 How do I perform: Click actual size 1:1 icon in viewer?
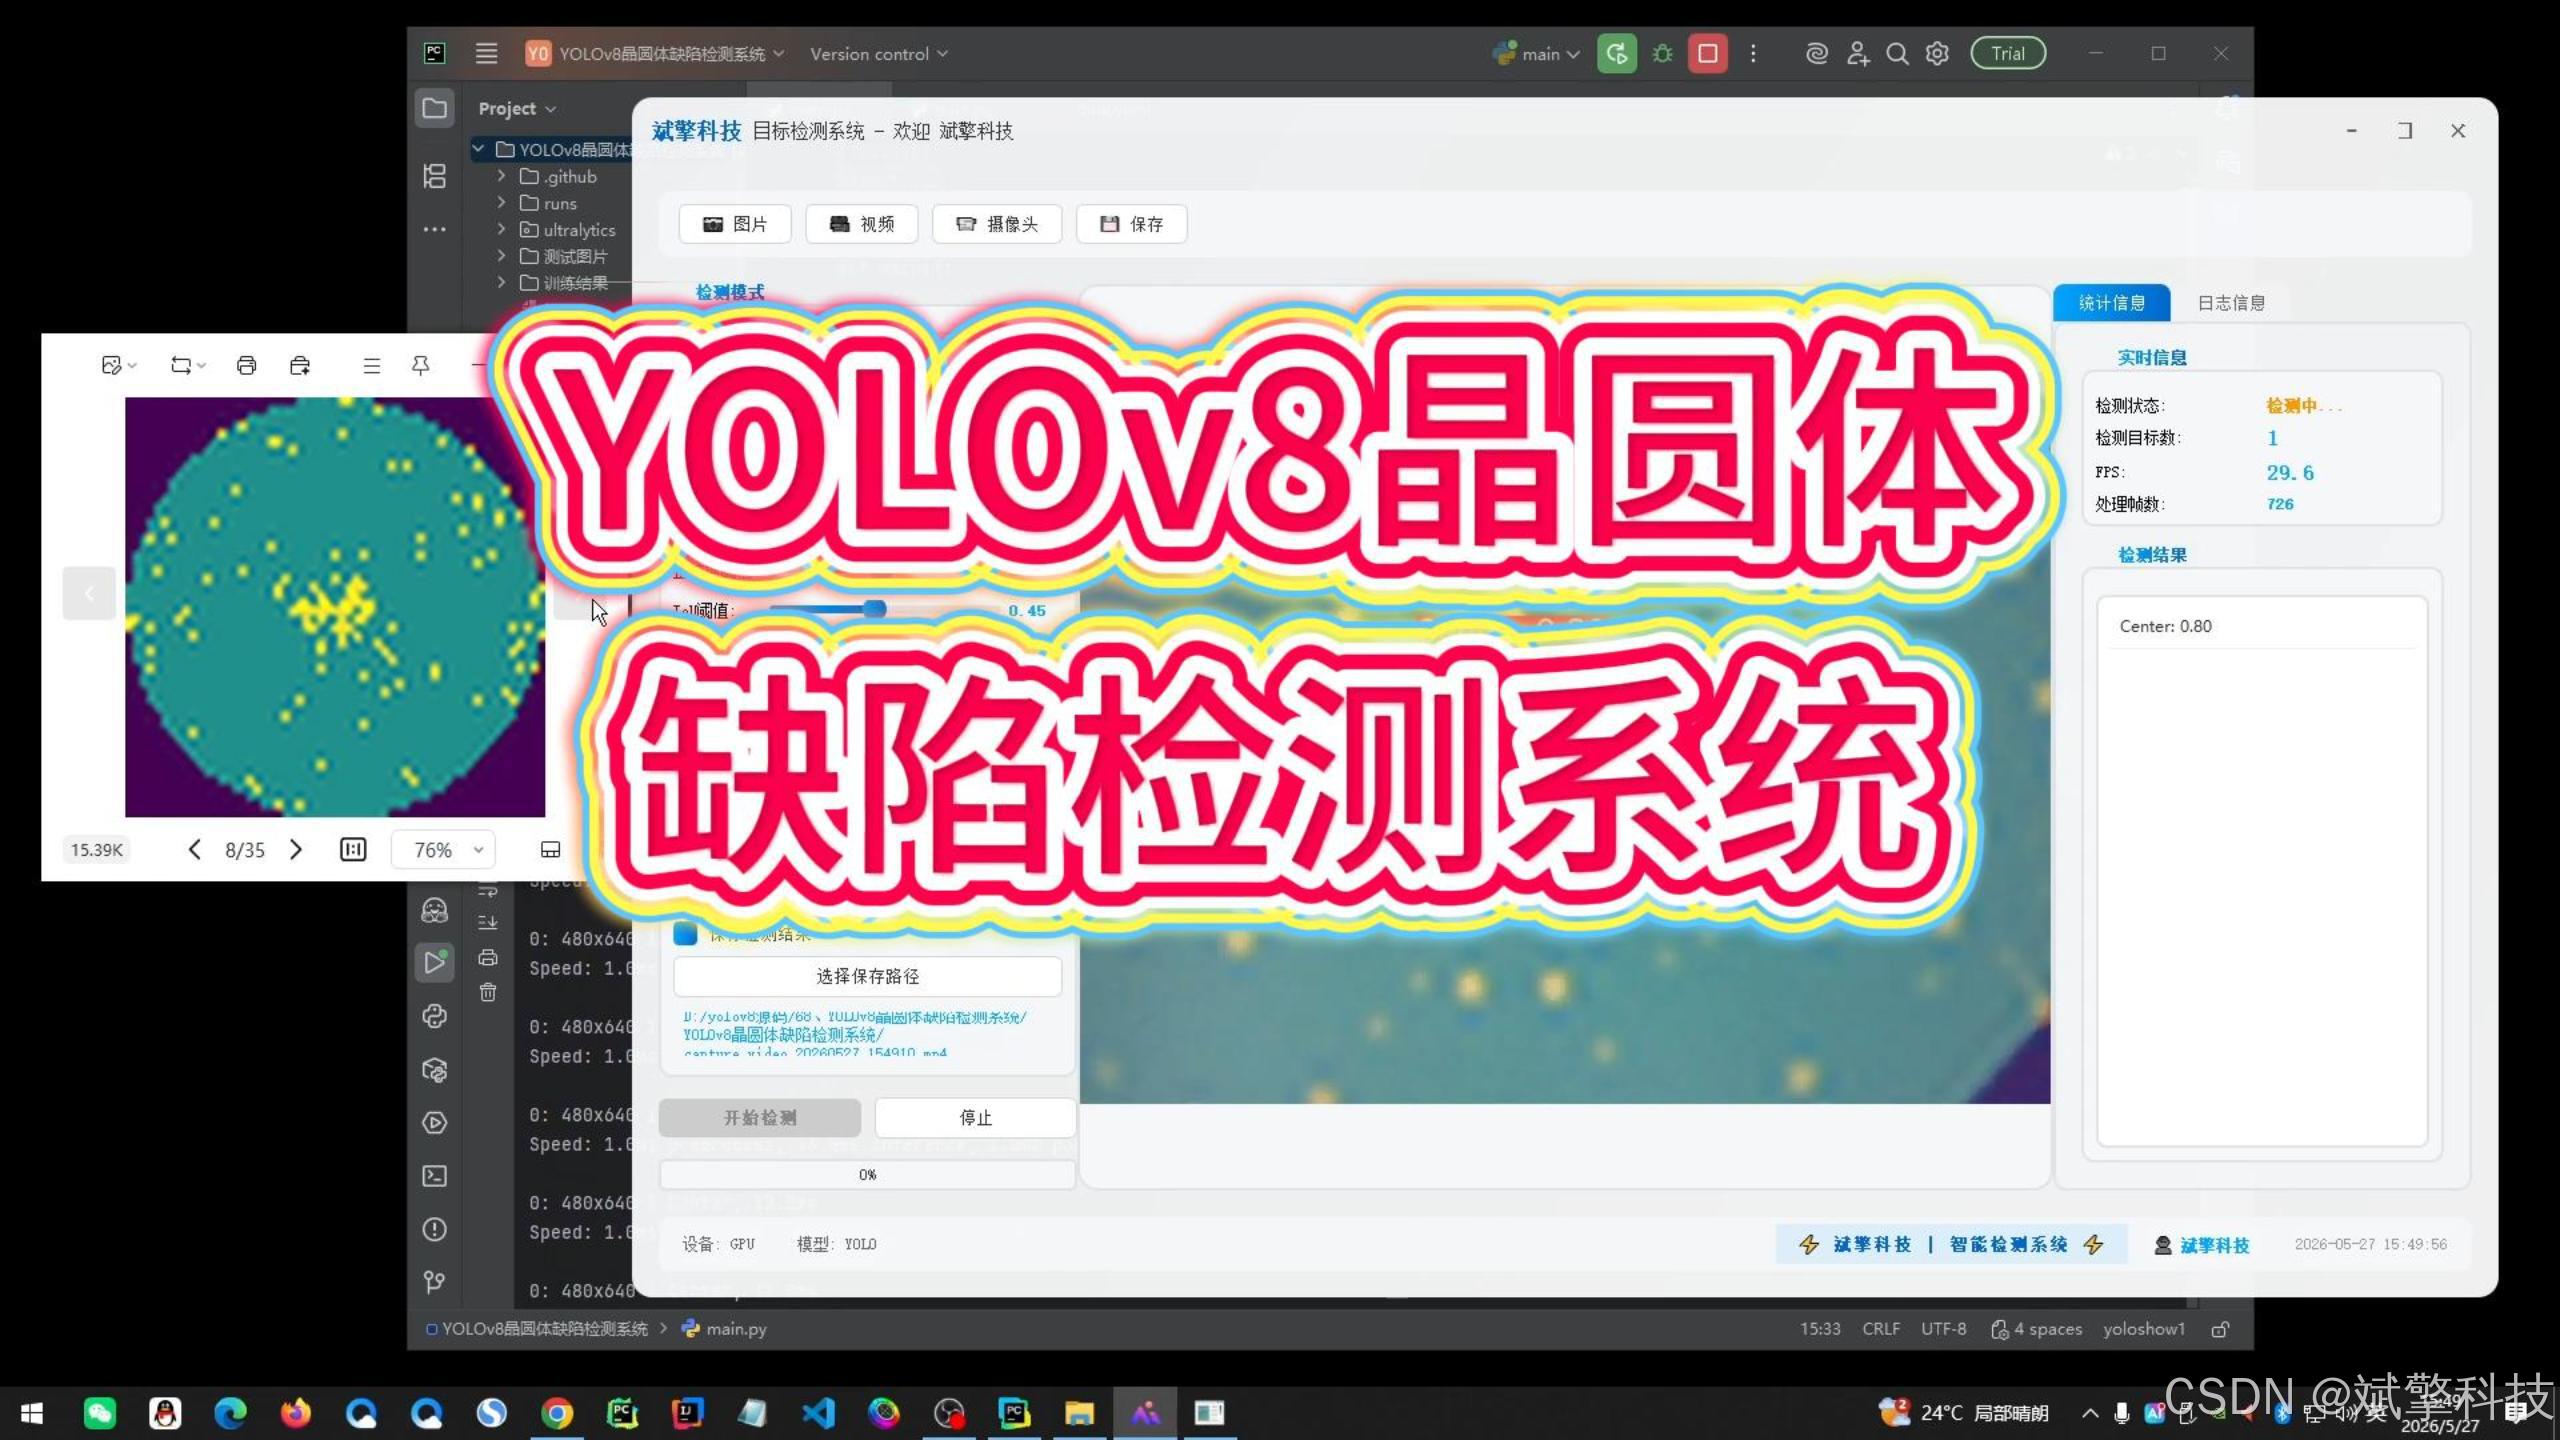[353, 849]
